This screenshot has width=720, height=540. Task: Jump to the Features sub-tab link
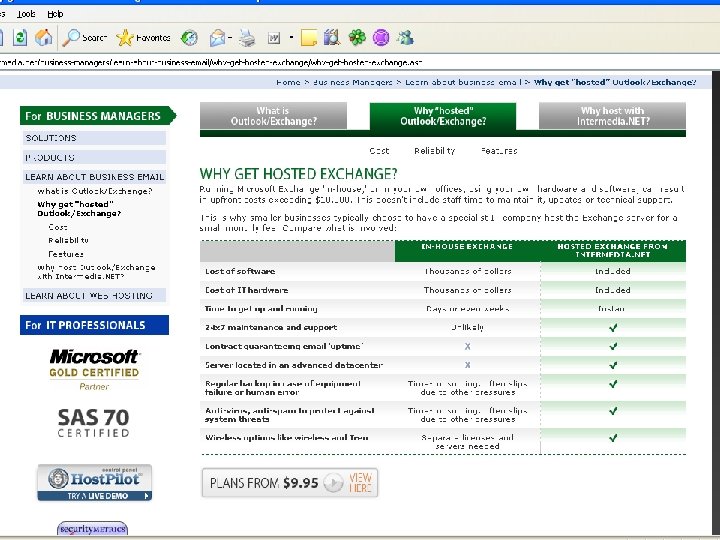pos(499,151)
